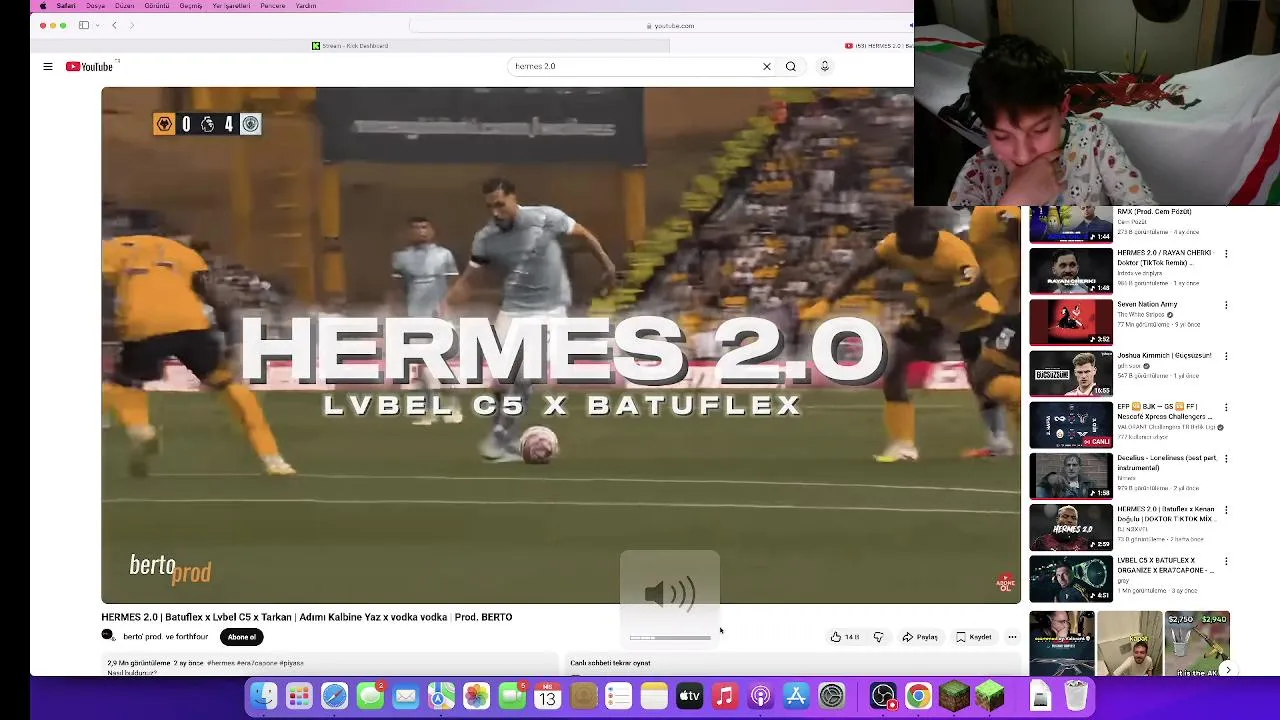Go forward with Safari's forward arrow
Screen dimensions: 1280x720
pyautogui.click(x=131, y=25)
